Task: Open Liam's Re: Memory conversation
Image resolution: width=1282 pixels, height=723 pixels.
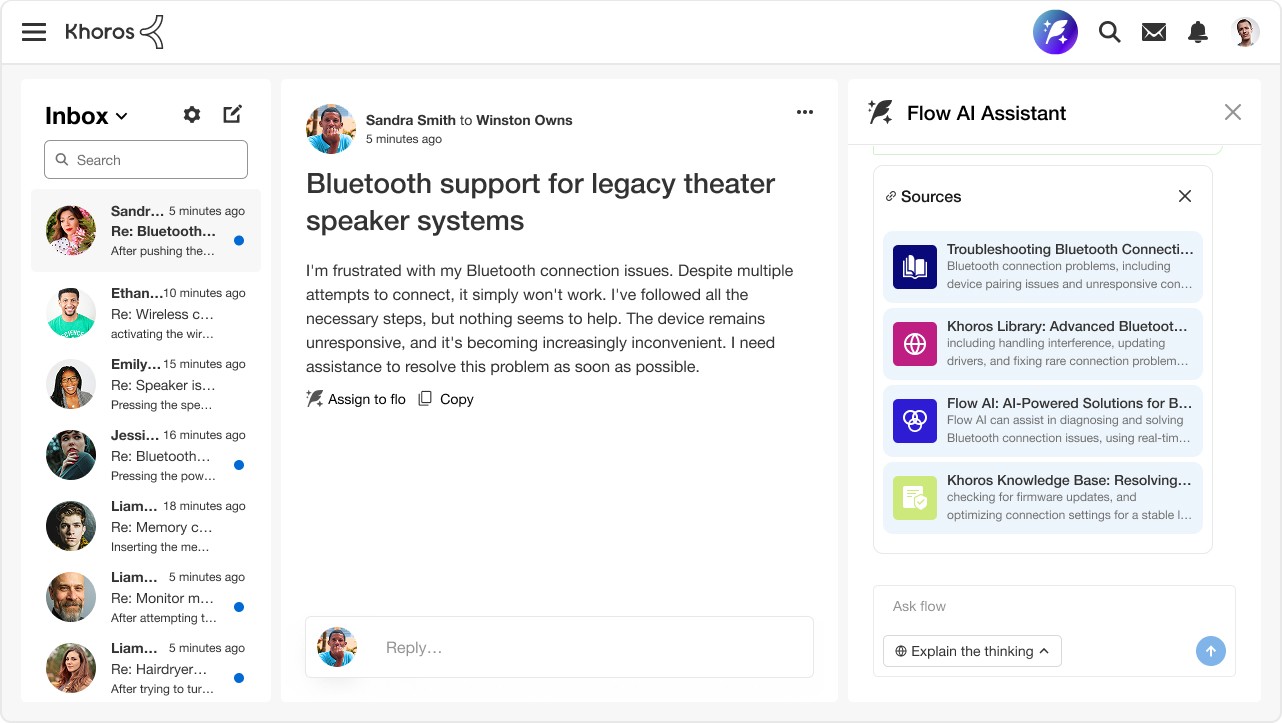Action: (146, 526)
